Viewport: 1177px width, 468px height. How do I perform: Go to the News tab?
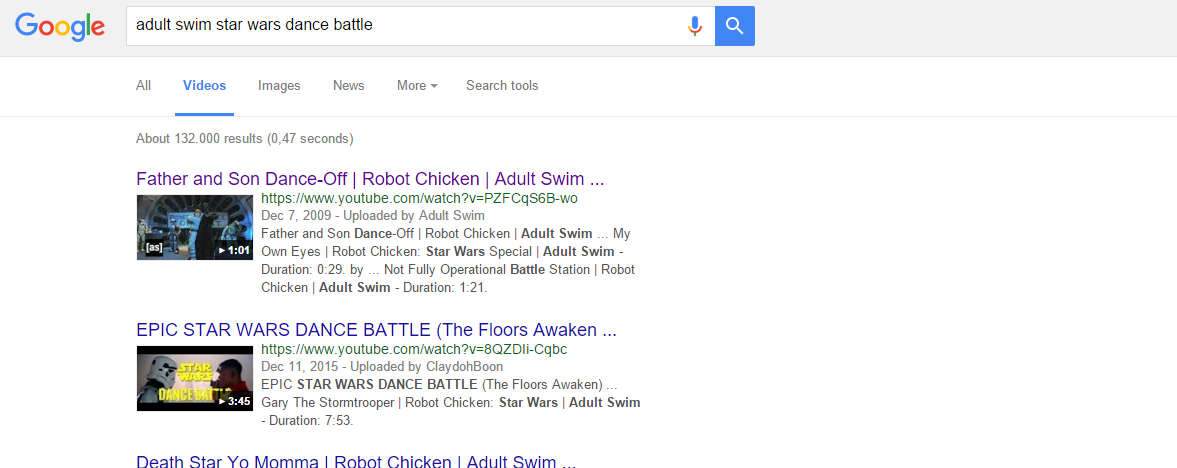pyautogui.click(x=349, y=86)
